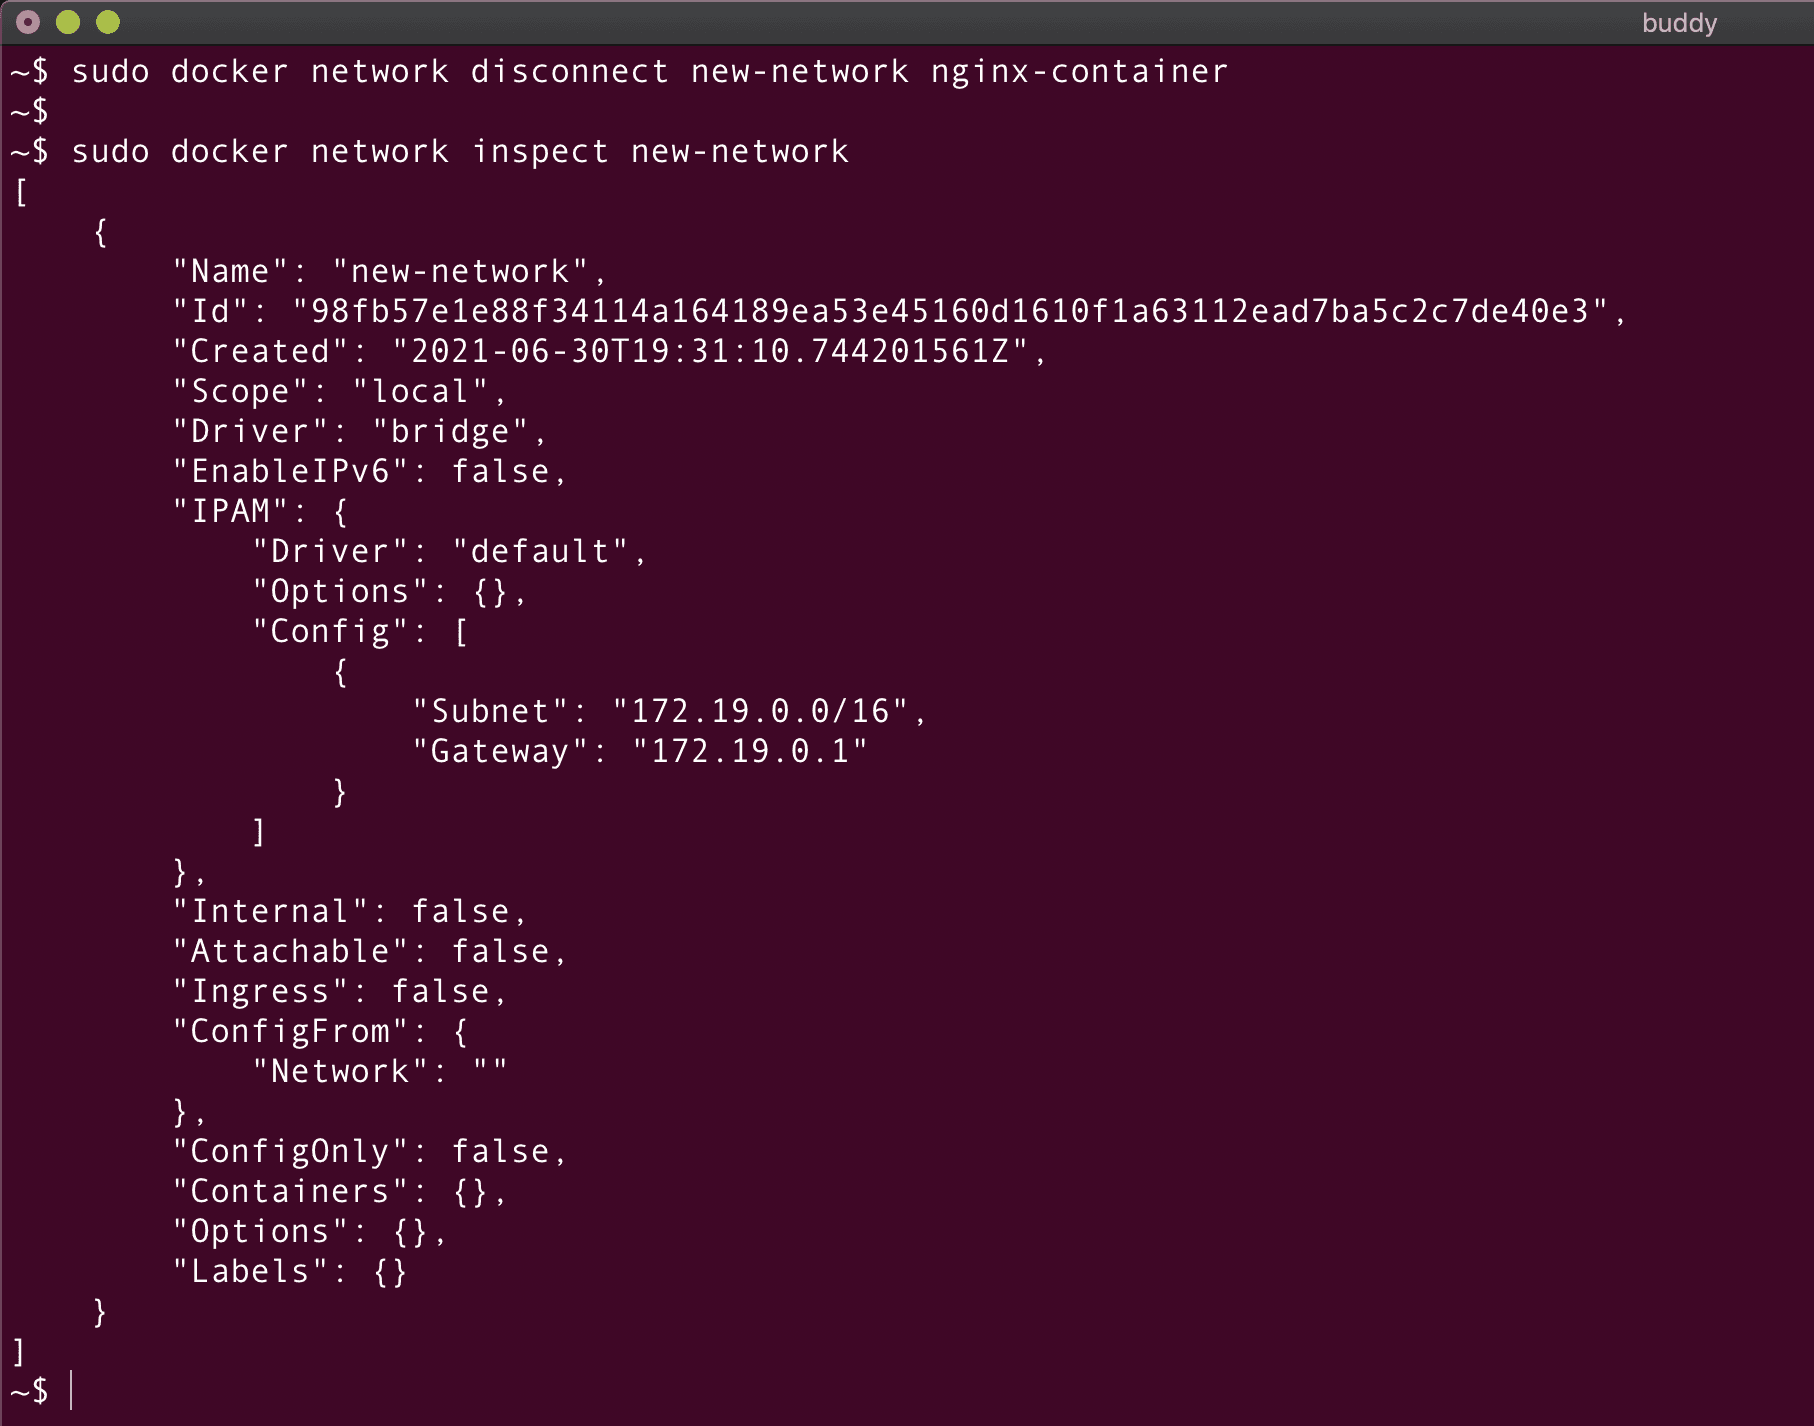Click the Scope value "local"

(419, 391)
